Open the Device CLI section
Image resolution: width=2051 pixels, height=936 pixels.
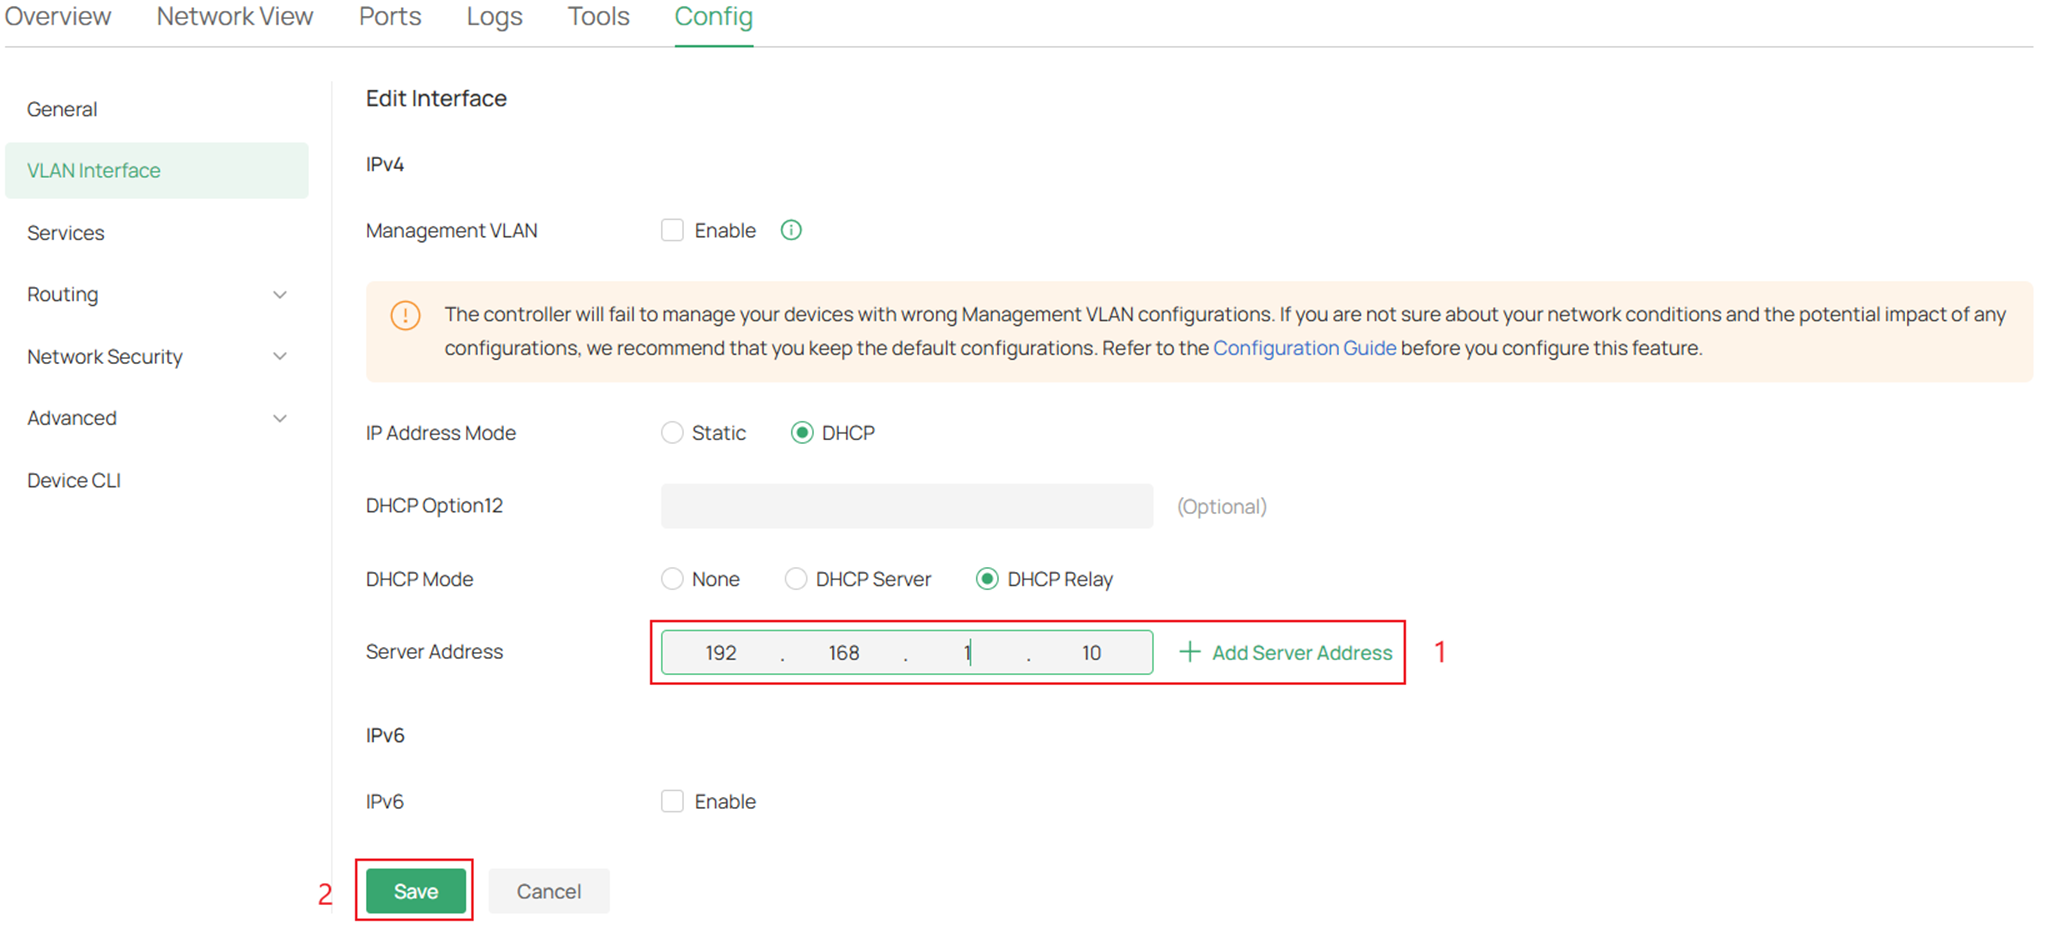[x=73, y=480]
